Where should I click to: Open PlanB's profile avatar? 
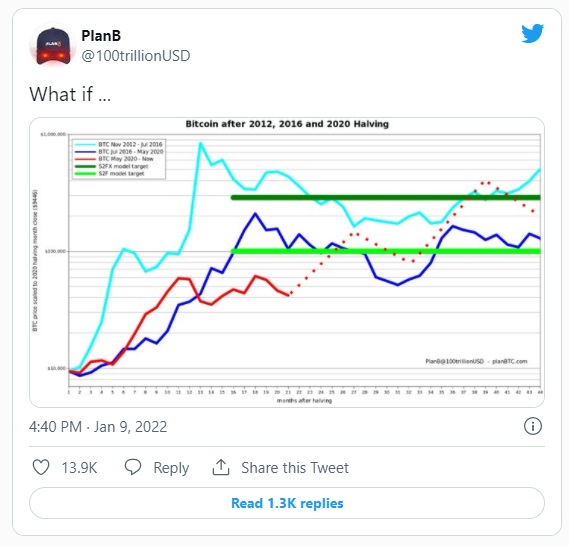(53, 46)
